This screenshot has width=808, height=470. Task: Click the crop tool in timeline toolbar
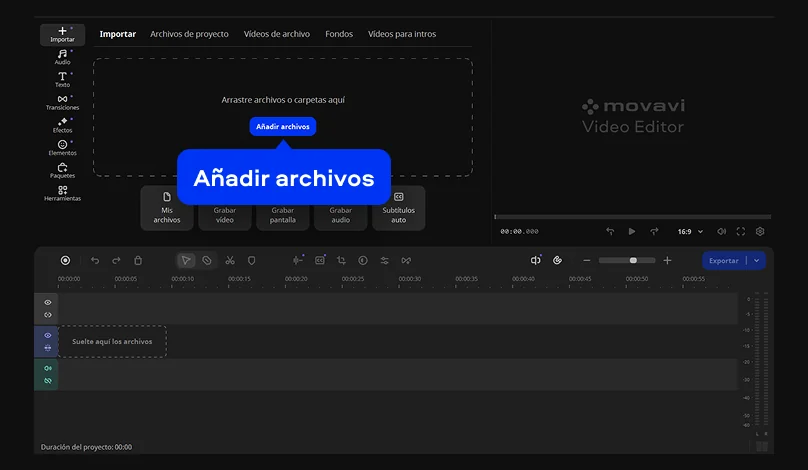[x=341, y=260]
